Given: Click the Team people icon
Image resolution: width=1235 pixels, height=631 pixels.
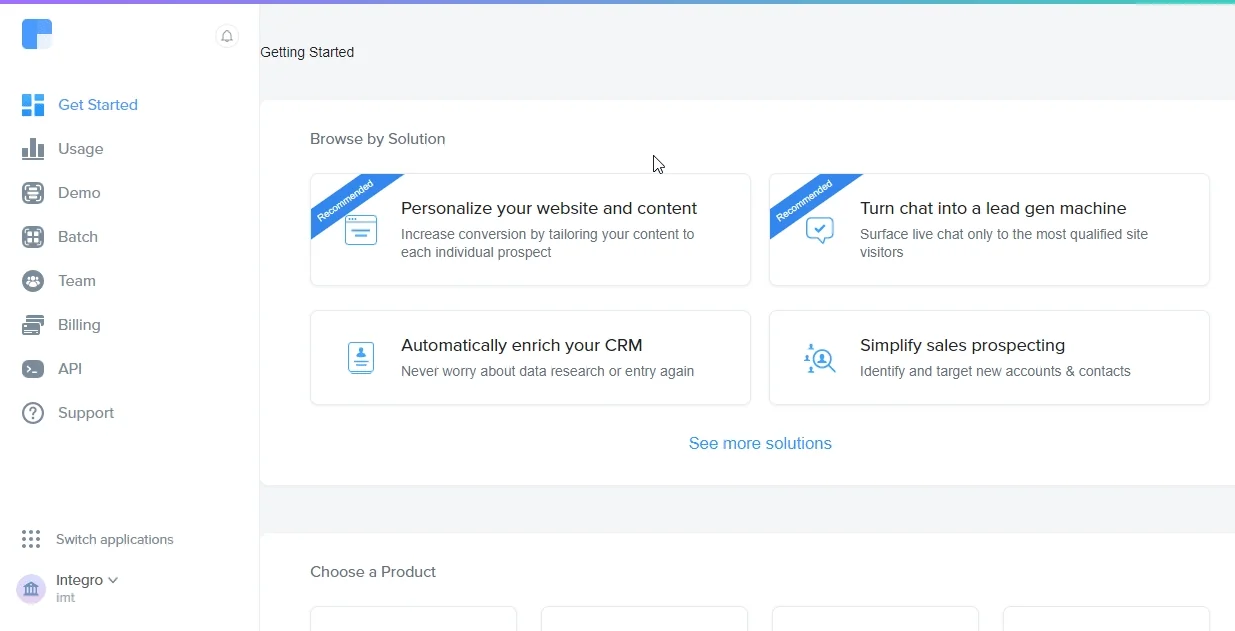Looking at the screenshot, I should (x=33, y=281).
